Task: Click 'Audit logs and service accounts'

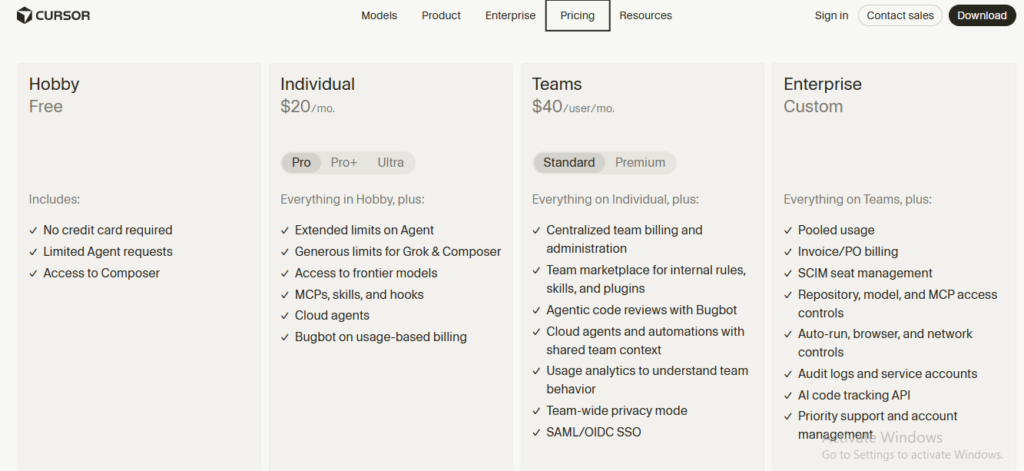Action: pyautogui.click(x=888, y=374)
